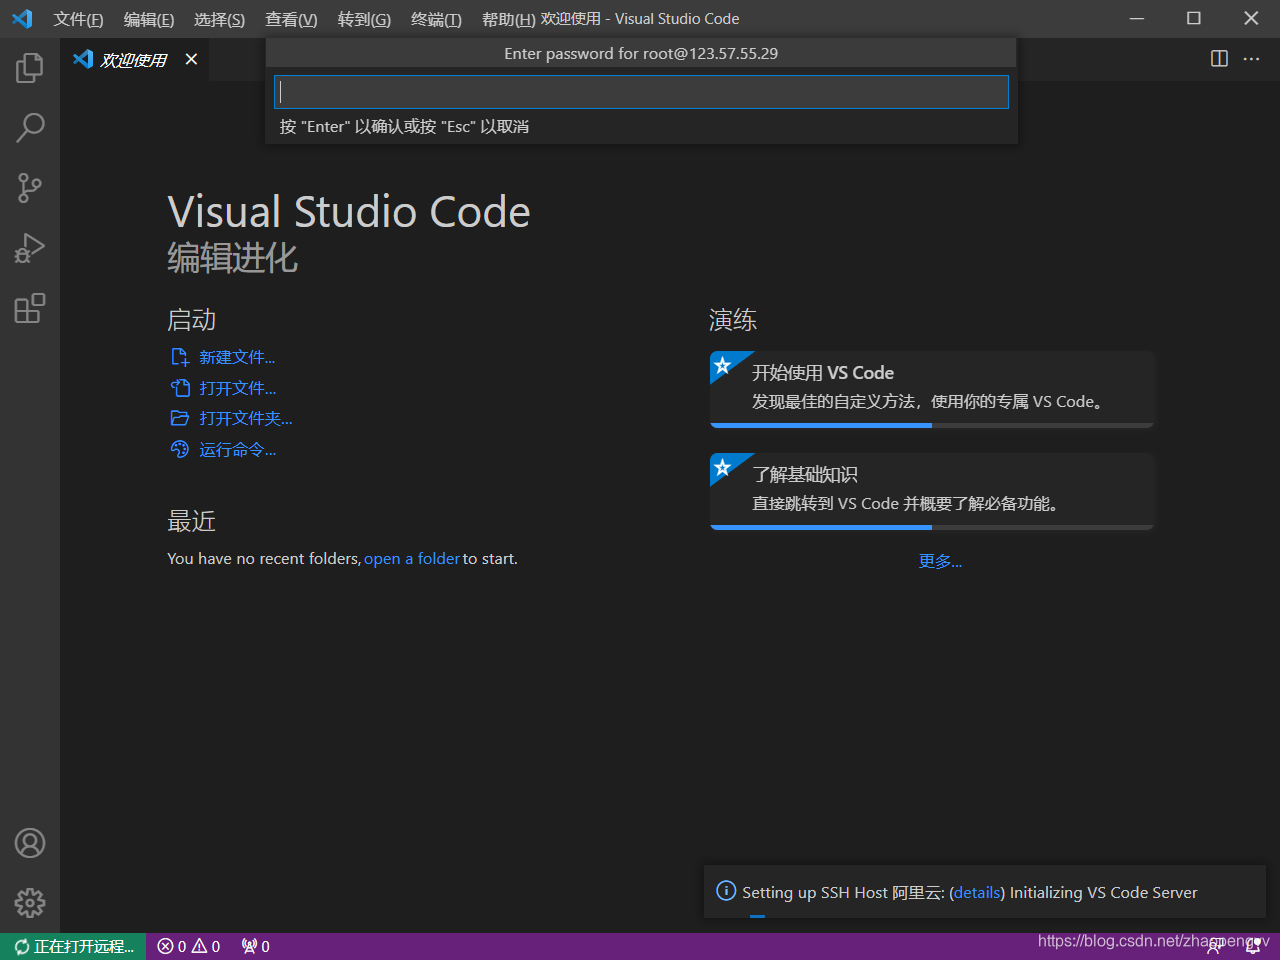1280x960 pixels.
Task: Open the 开始使用 VS Code walkthrough card
Action: pyautogui.click(x=932, y=388)
